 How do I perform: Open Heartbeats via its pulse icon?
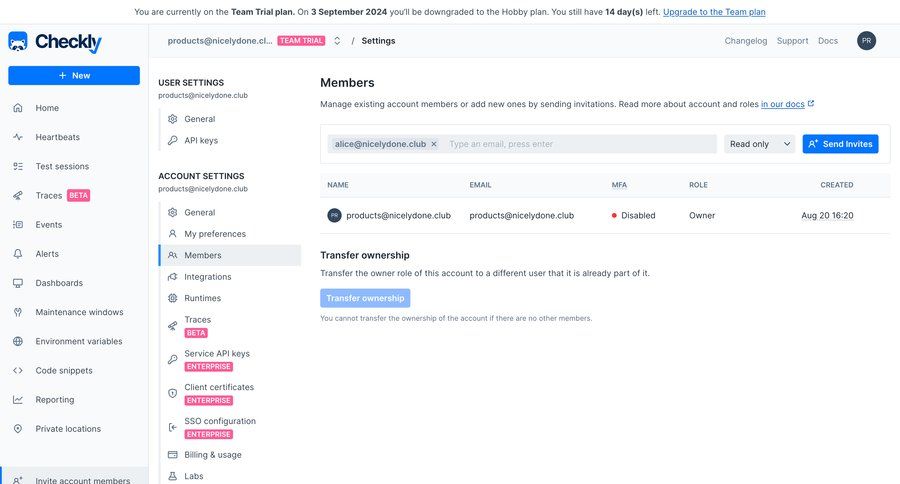click(x=18, y=137)
